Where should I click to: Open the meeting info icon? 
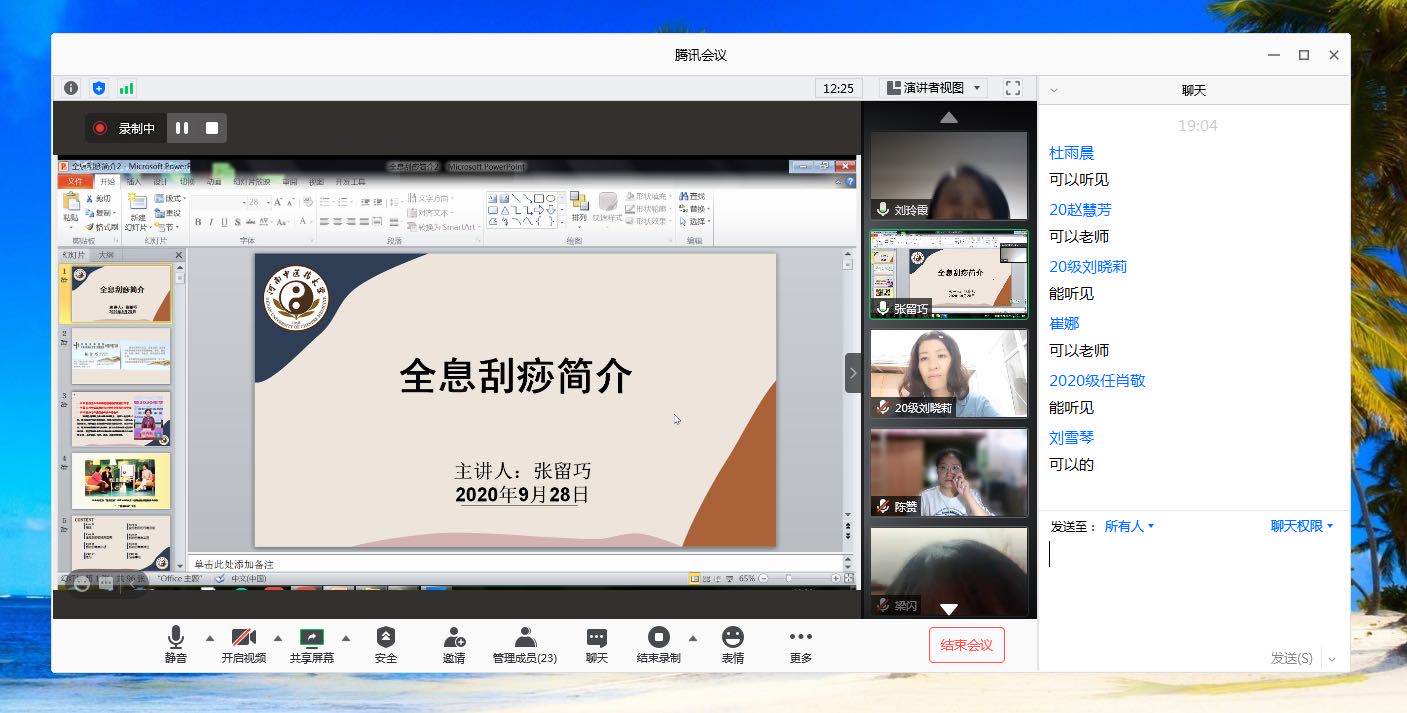pos(71,88)
